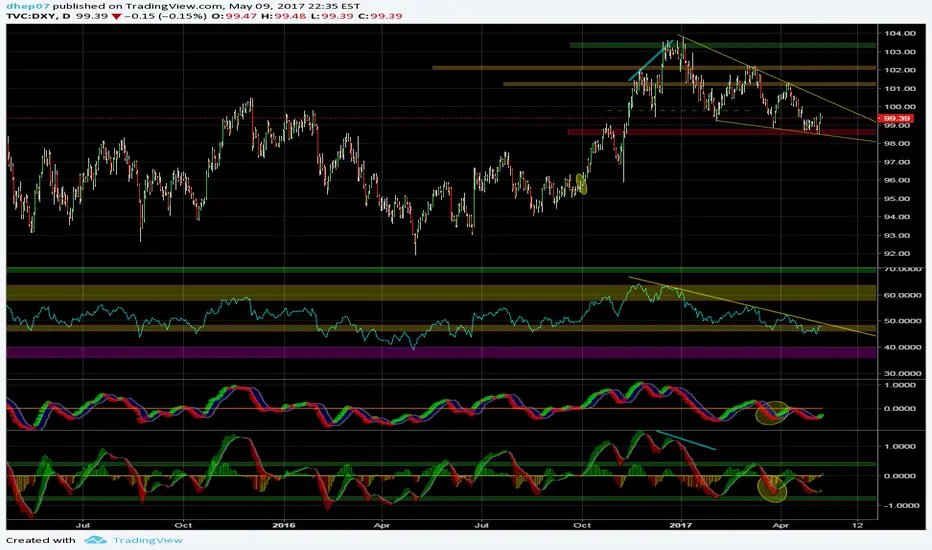This screenshot has width=932, height=550.
Task: Click the L:99.39 low value
Action: click(332, 16)
